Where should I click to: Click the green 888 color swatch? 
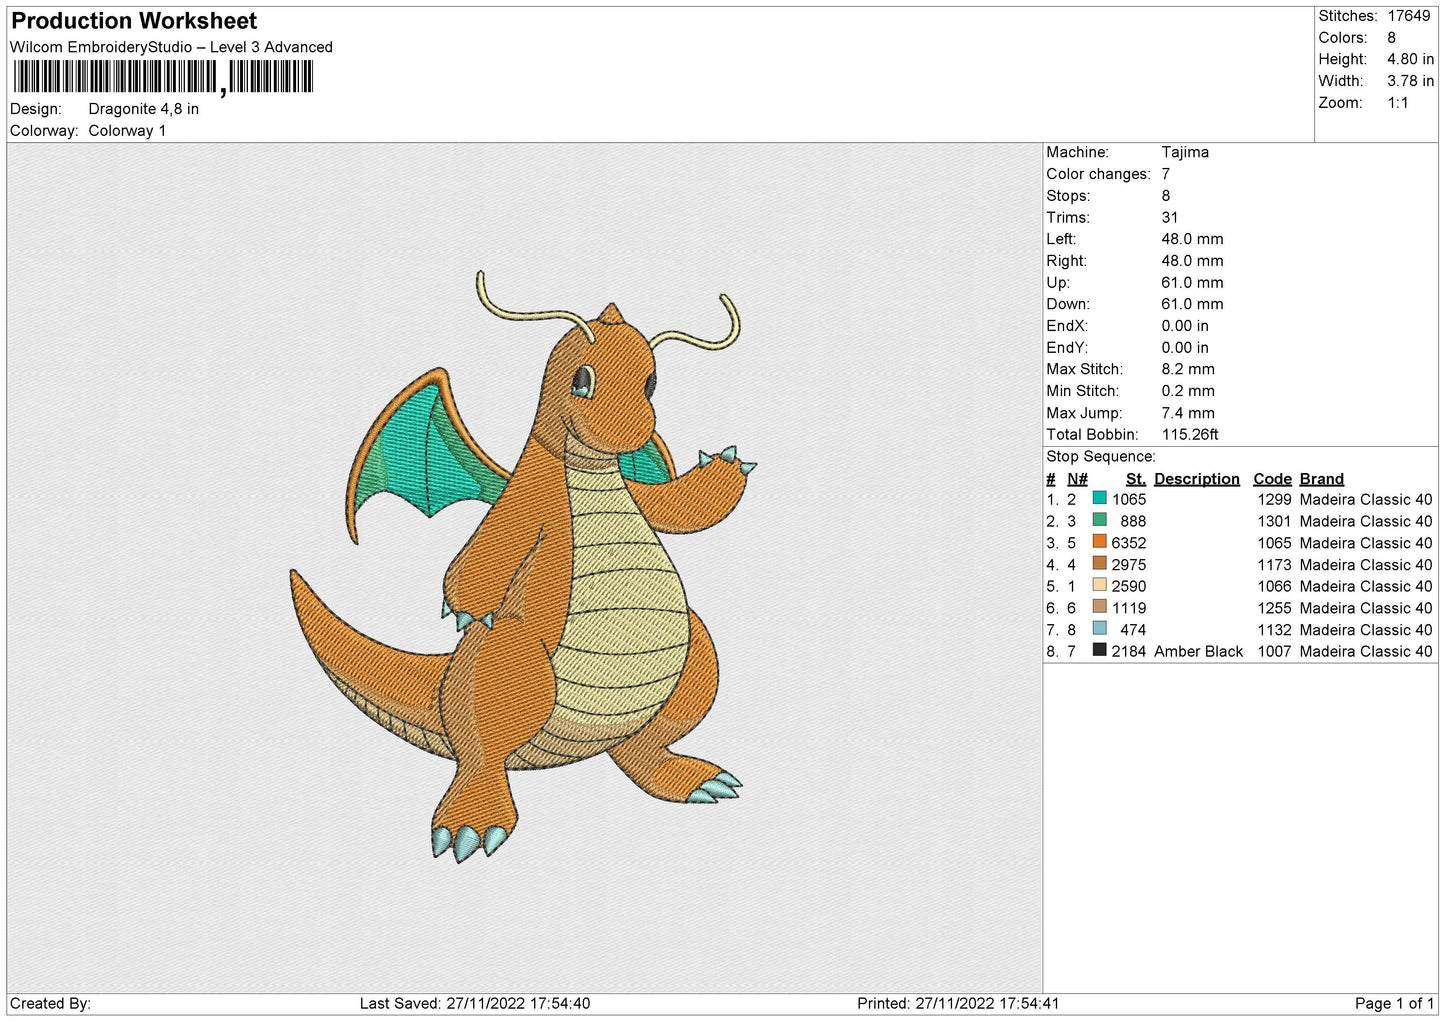point(1100,520)
